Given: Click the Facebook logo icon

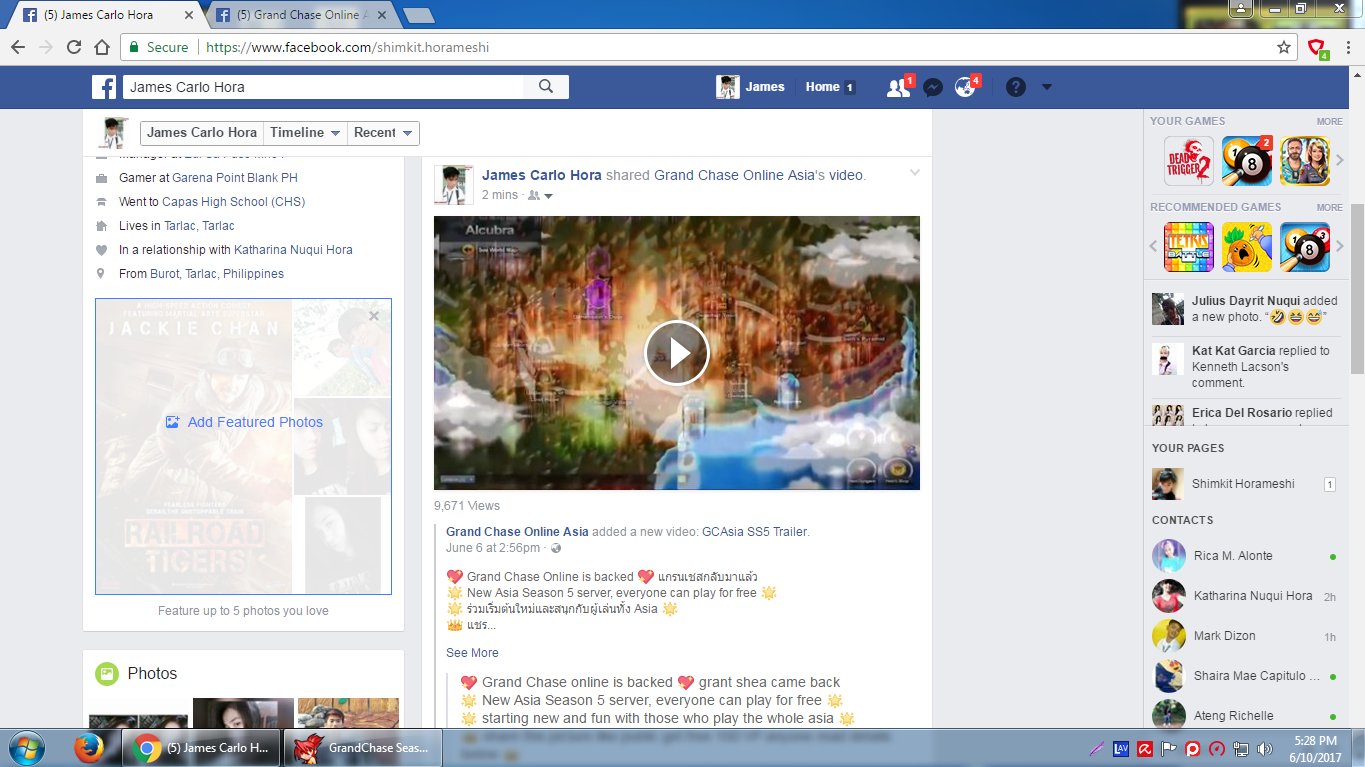Looking at the screenshot, I should click(x=104, y=87).
